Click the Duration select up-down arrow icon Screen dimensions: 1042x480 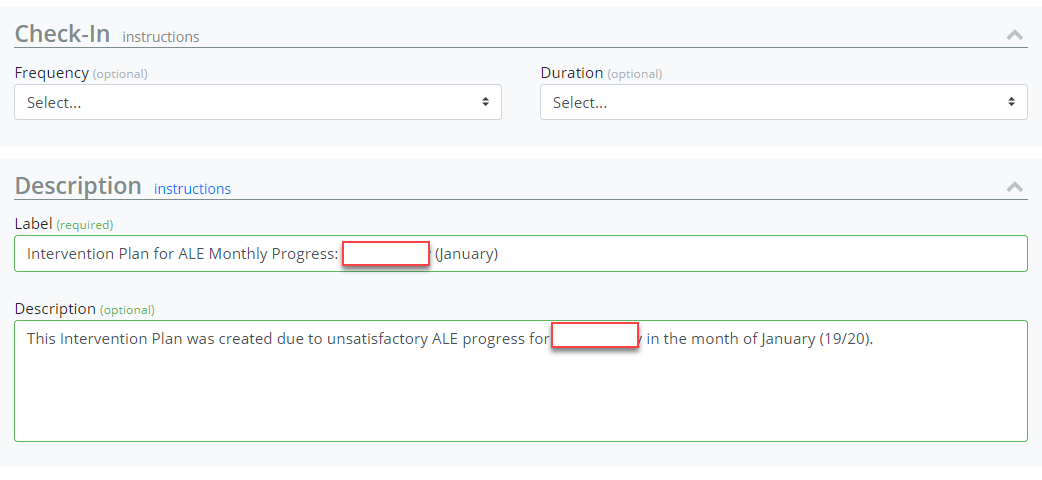[x=1011, y=102]
